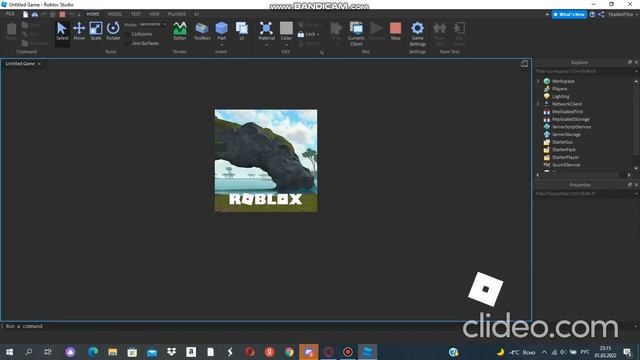
Task: Open the account username dropdown
Action: click(x=622, y=14)
